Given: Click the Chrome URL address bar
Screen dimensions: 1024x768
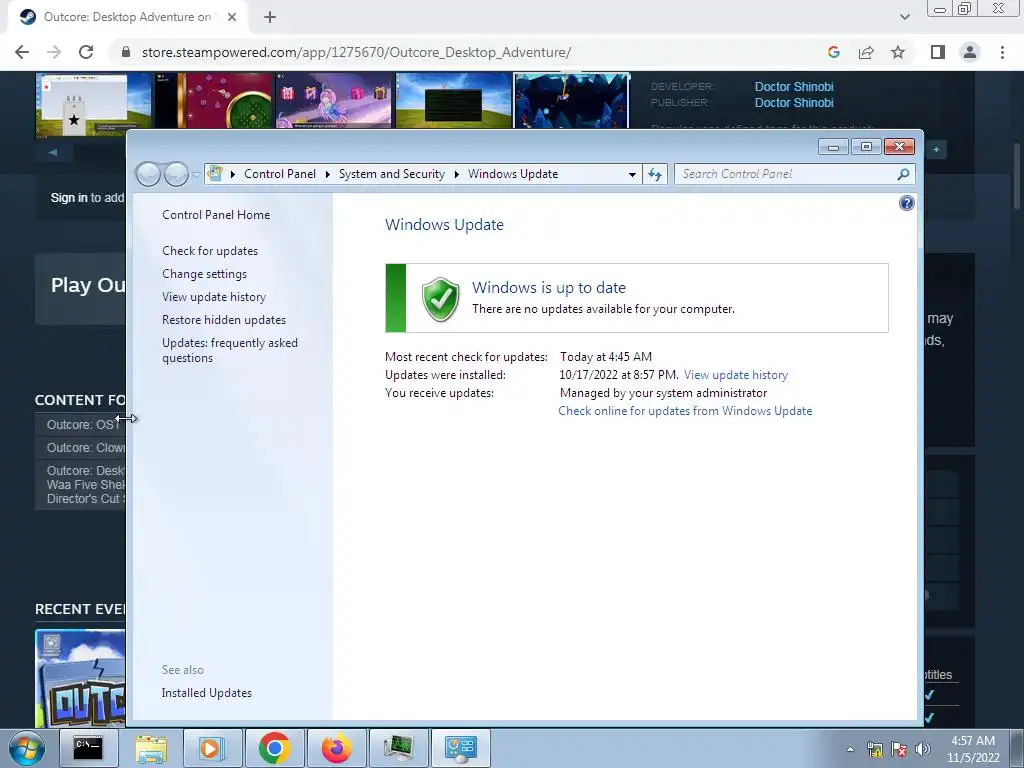Looking at the screenshot, I should pos(472,52).
